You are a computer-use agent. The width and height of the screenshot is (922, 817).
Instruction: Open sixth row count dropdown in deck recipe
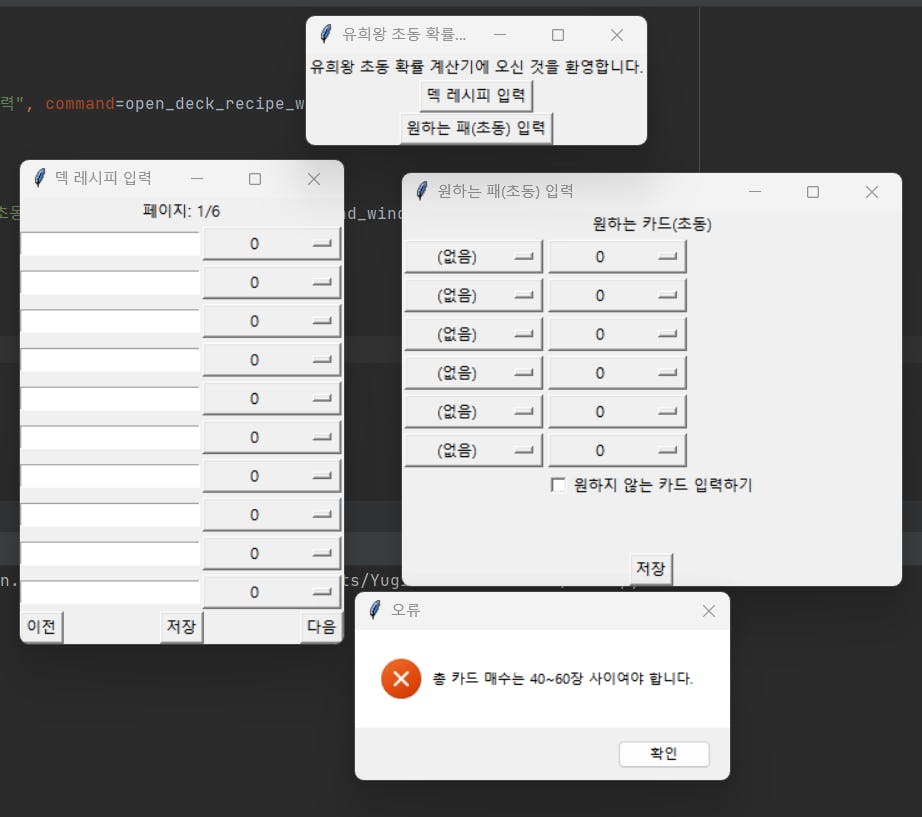click(x=272, y=438)
